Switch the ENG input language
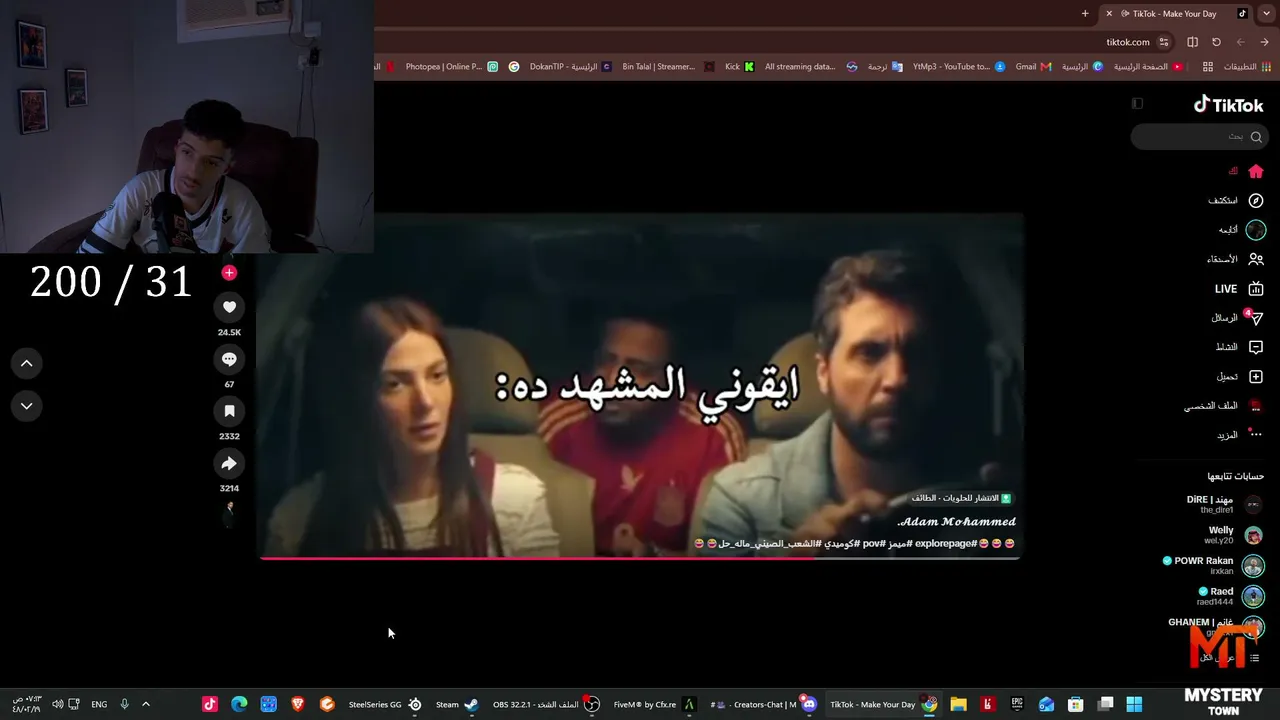 click(x=99, y=704)
